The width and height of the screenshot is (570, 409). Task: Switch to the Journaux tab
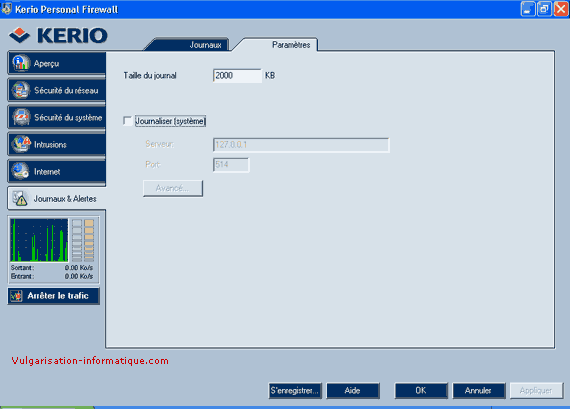[x=205, y=45]
